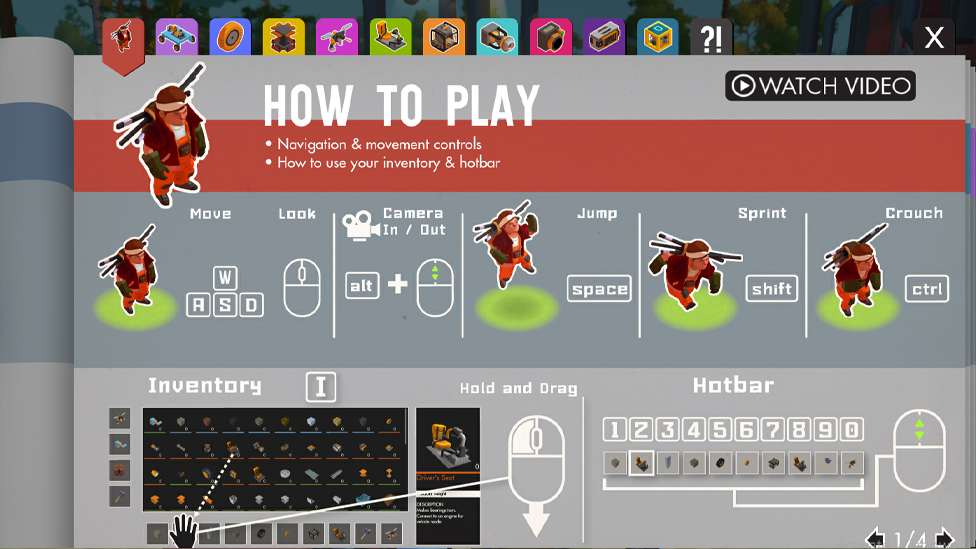This screenshot has height=549, width=976.
Task: Go to the previous handbook page arrow
Action: point(876,539)
